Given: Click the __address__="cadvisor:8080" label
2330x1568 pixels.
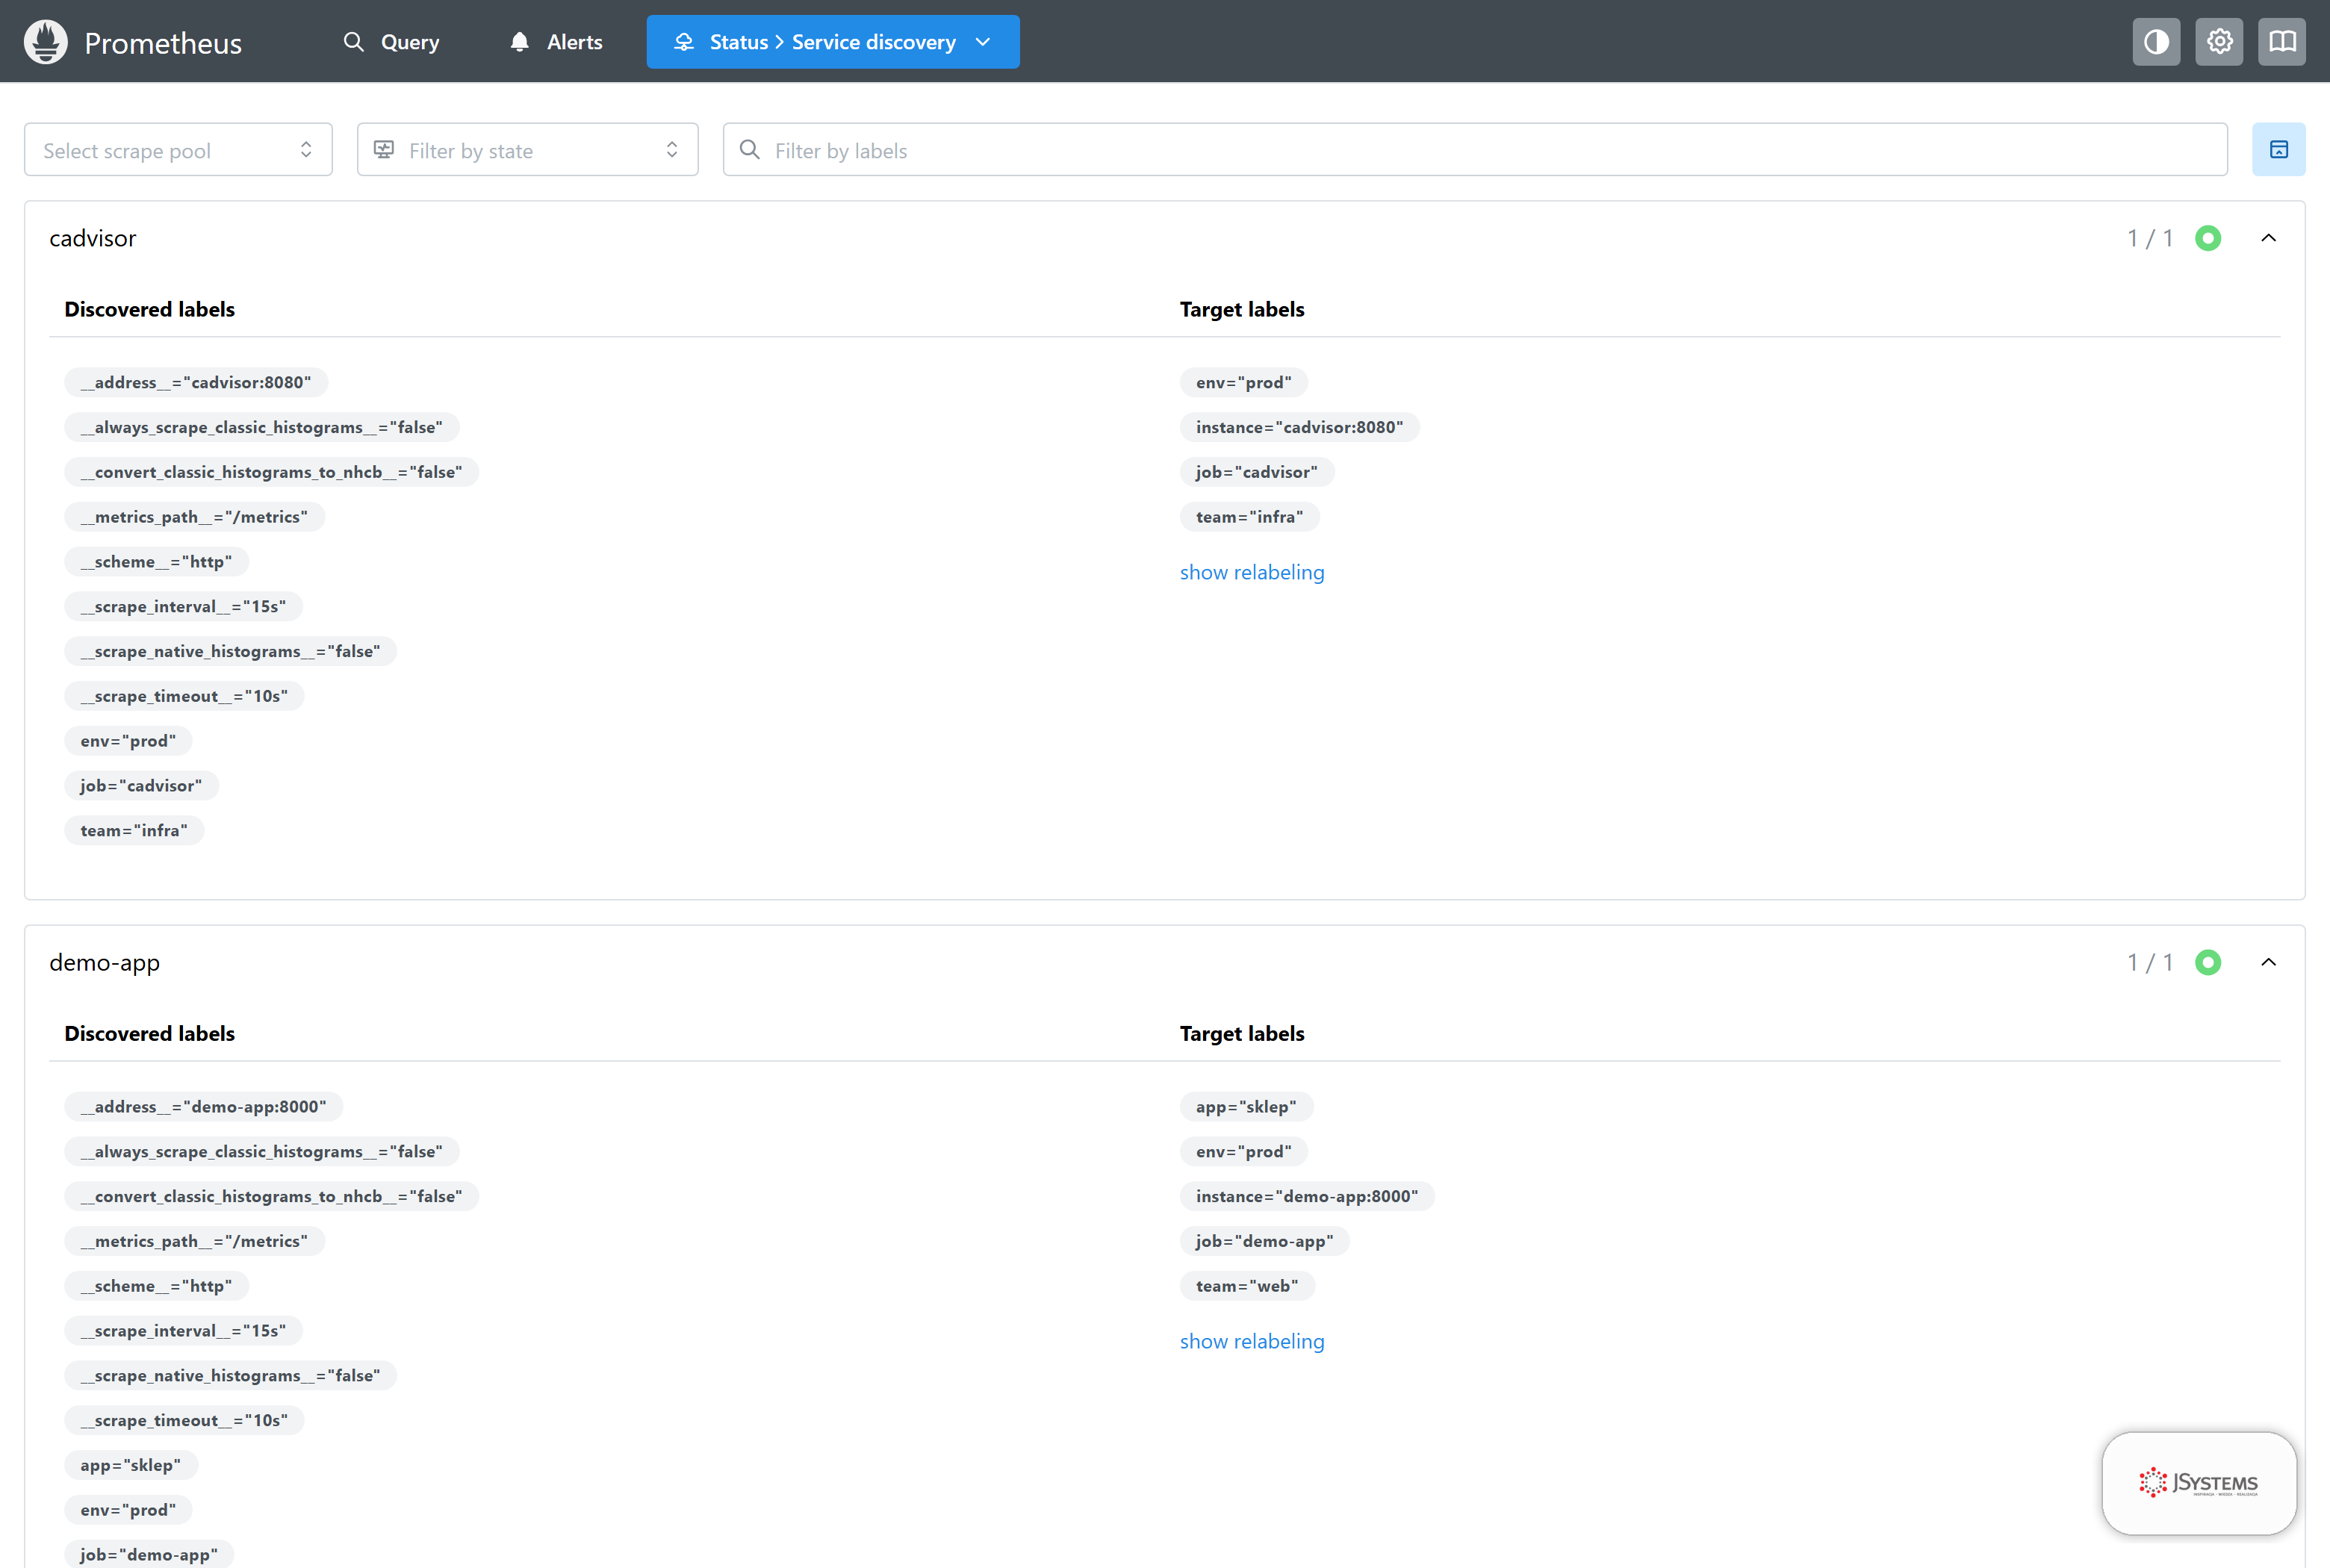Looking at the screenshot, I should coord(196,382).
